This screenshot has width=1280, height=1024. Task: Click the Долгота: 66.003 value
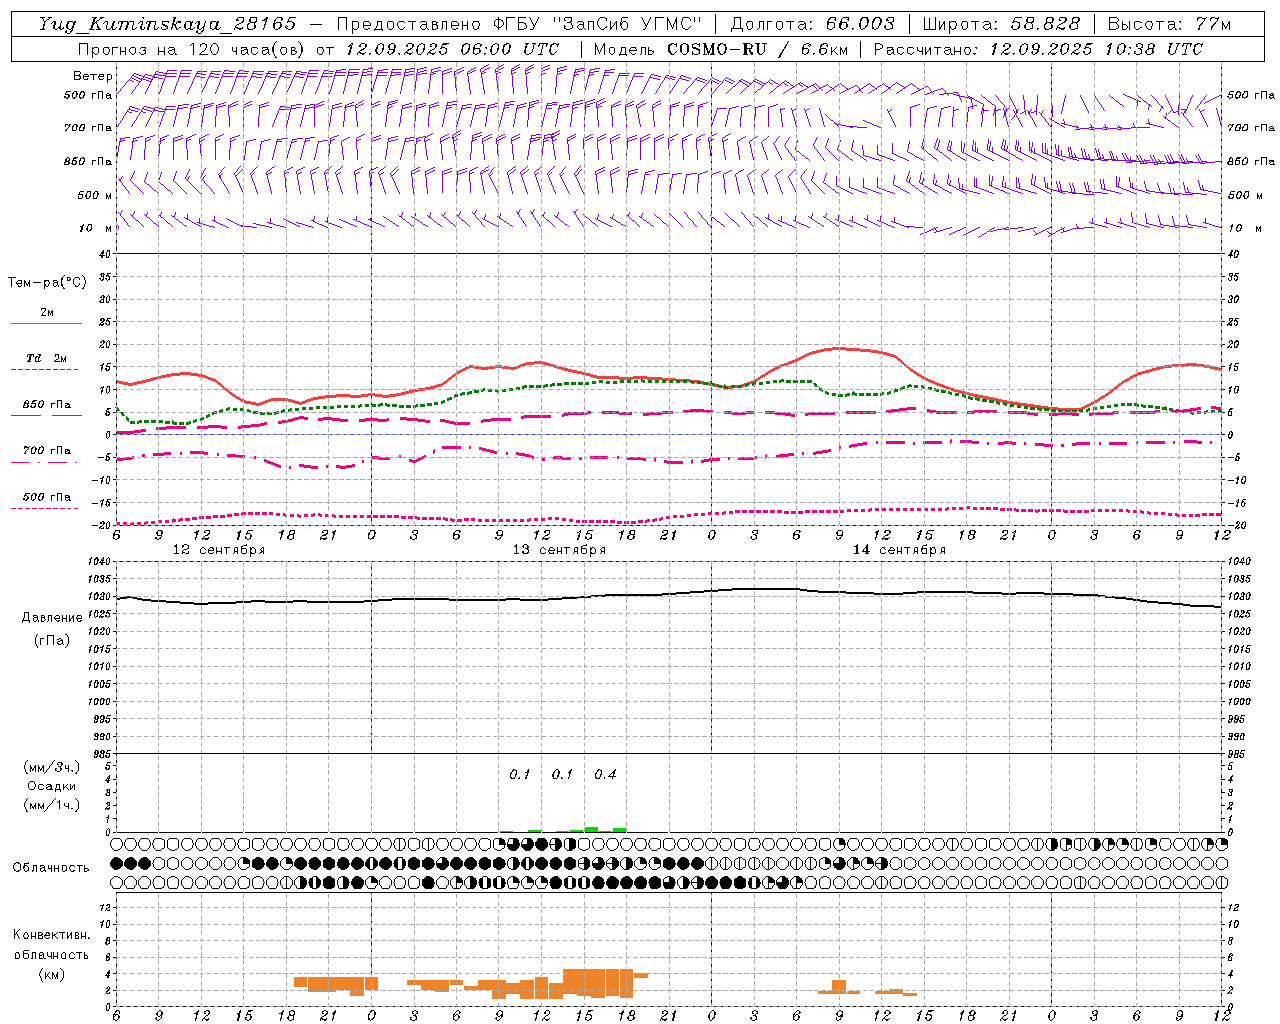(x=812, y=24)
